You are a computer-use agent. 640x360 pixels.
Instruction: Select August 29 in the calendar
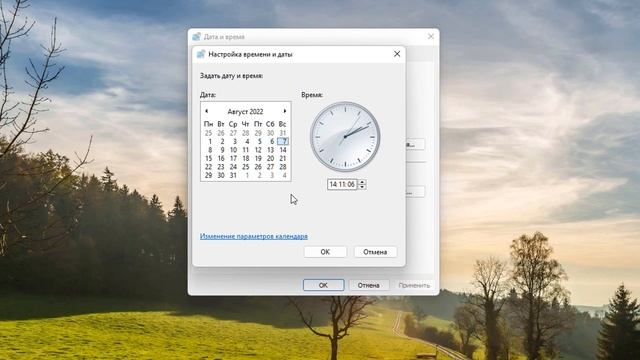pyautogui.click(x=209, y=176)
